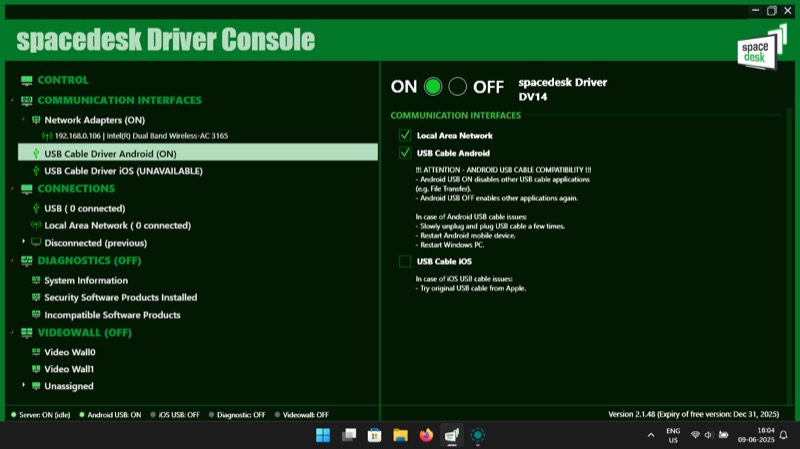Click the Unassigned icon
This screenshot has height=449, width=800.
[36, 386]
